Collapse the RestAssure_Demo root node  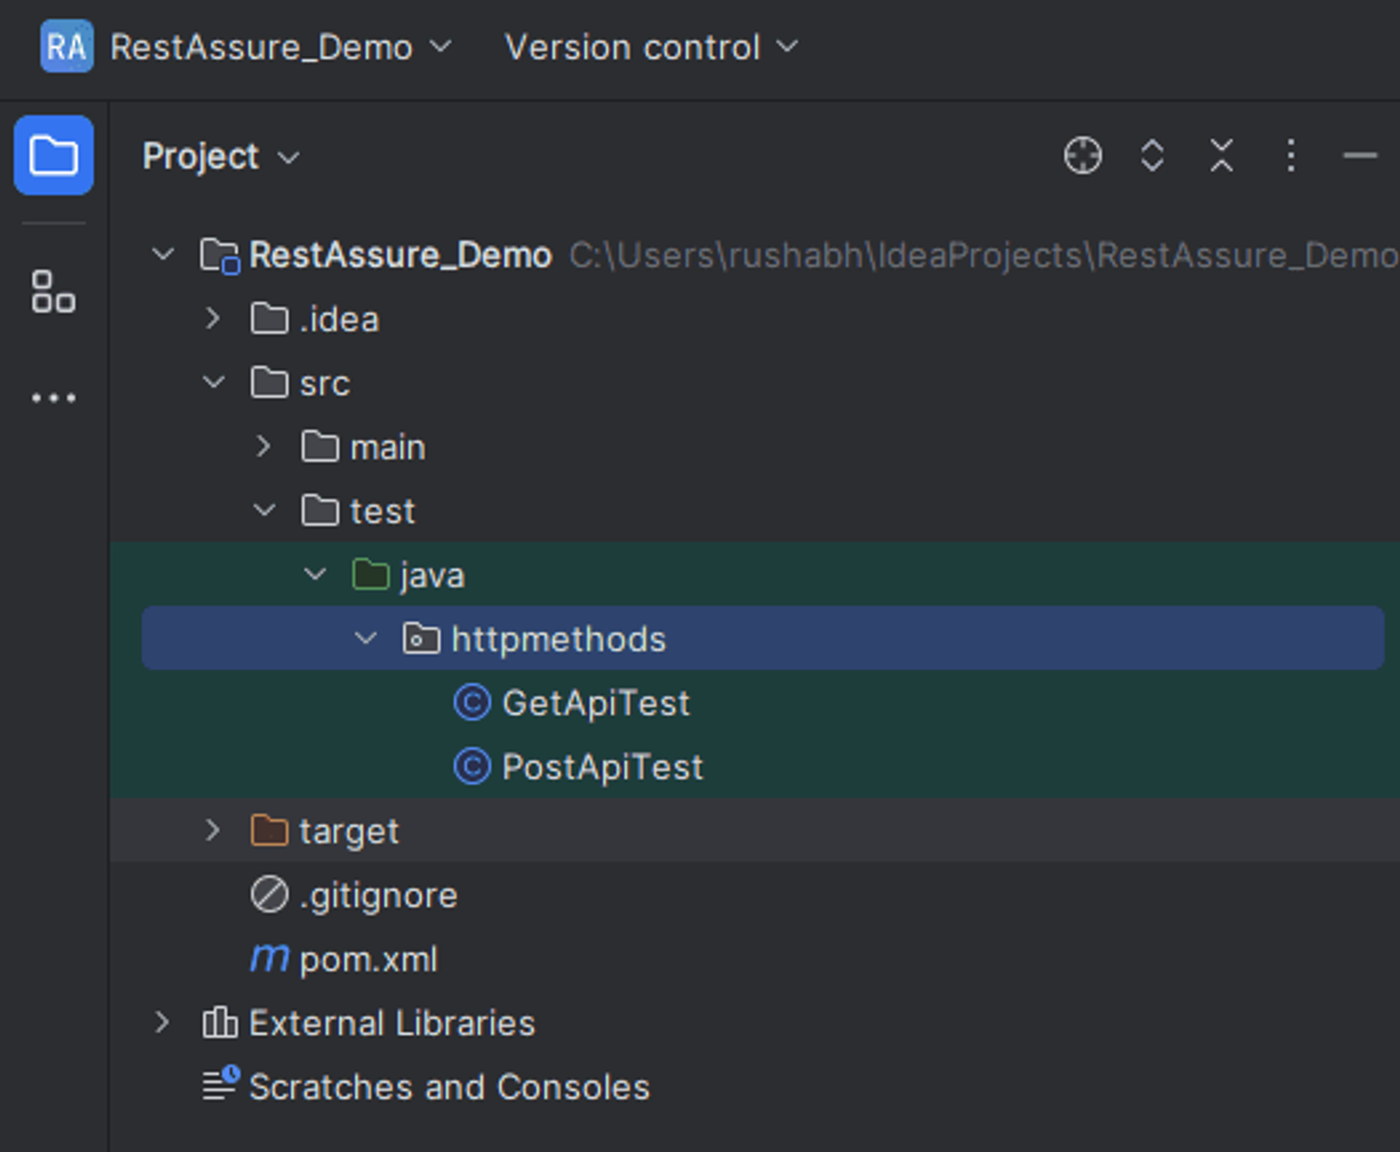[163, 255]
